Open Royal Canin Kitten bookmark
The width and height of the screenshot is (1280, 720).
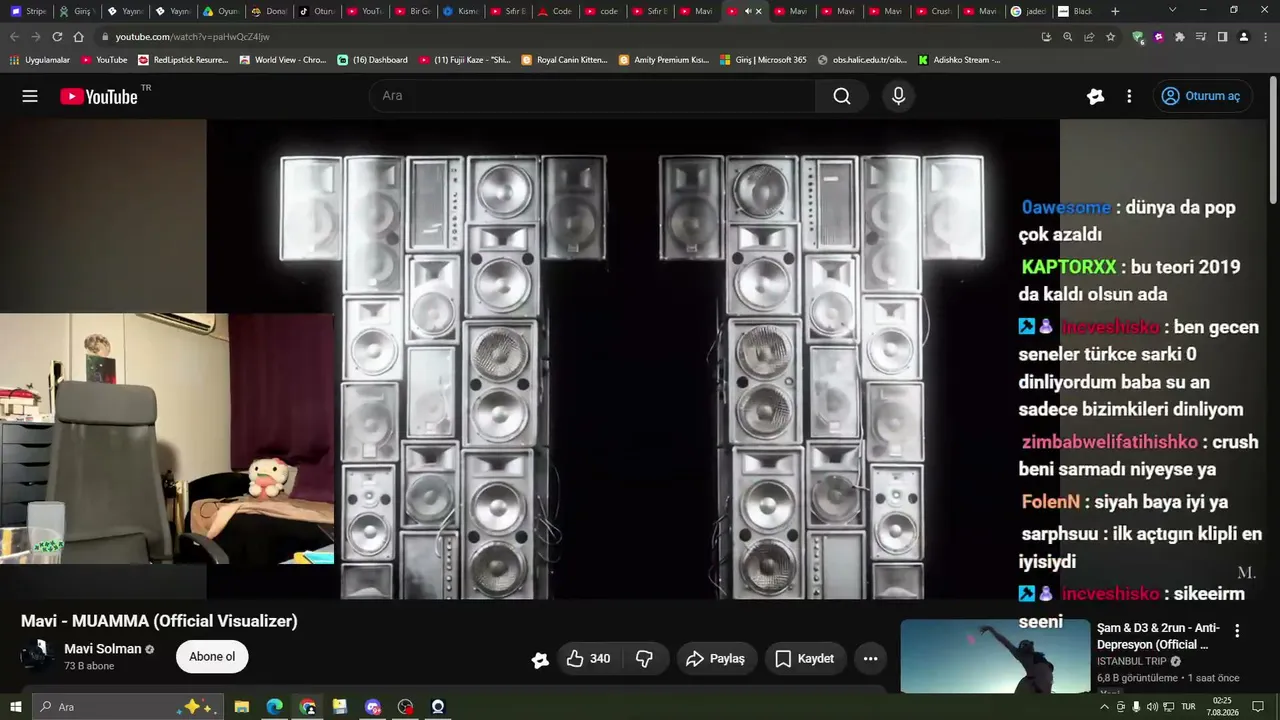pyautogui.click(x=564, y=60)
